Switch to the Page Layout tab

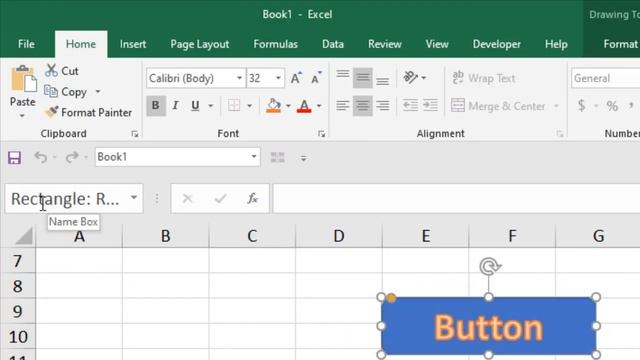pos(200,44)
